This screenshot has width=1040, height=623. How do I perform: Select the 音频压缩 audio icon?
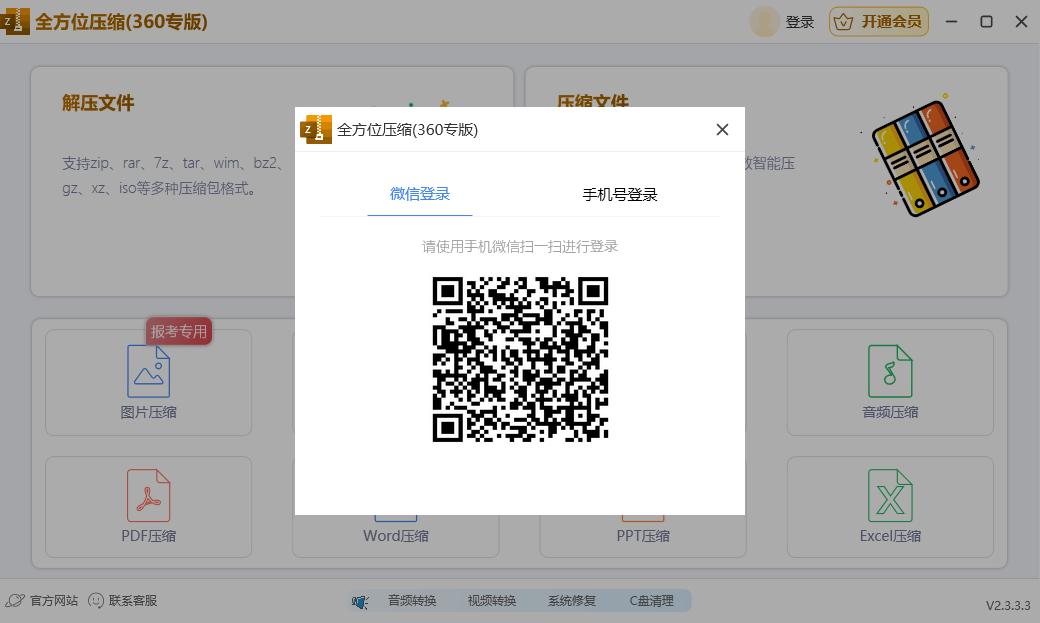[890, 372]
